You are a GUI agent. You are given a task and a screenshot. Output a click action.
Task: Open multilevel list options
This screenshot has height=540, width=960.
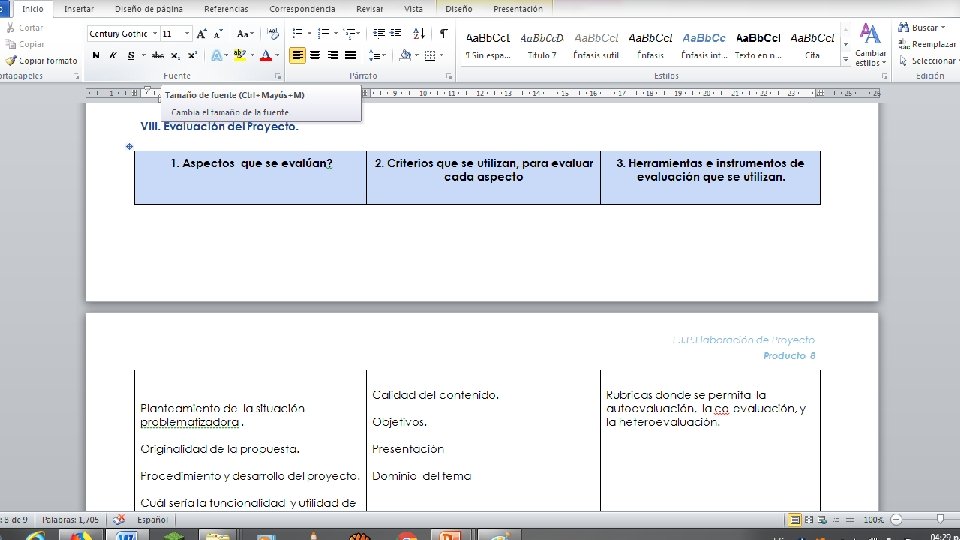[x=351, y=33]
